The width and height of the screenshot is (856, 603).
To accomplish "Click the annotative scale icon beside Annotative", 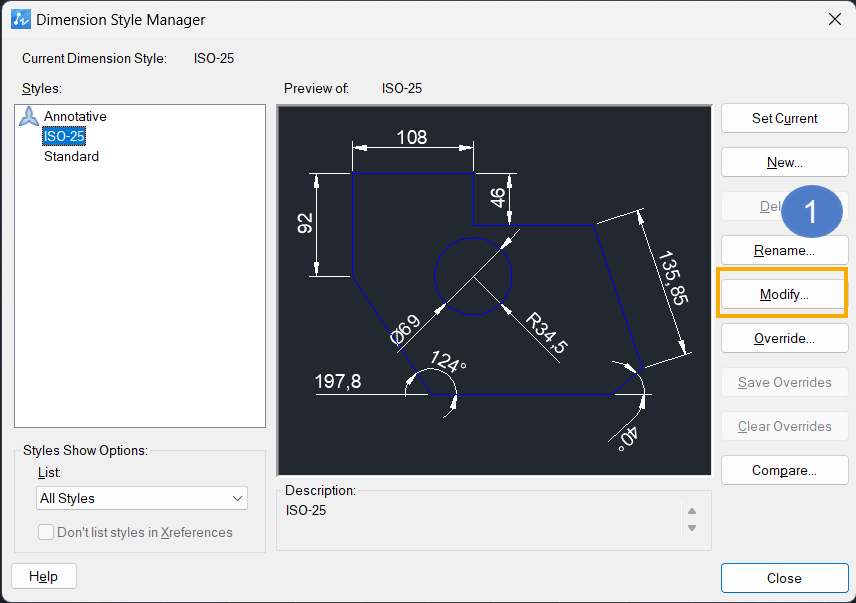I will coord(29,116).
